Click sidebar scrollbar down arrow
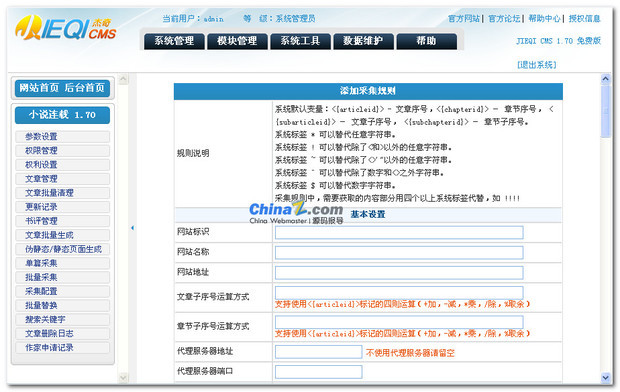620x392 pixels. (x=123, y=378)
